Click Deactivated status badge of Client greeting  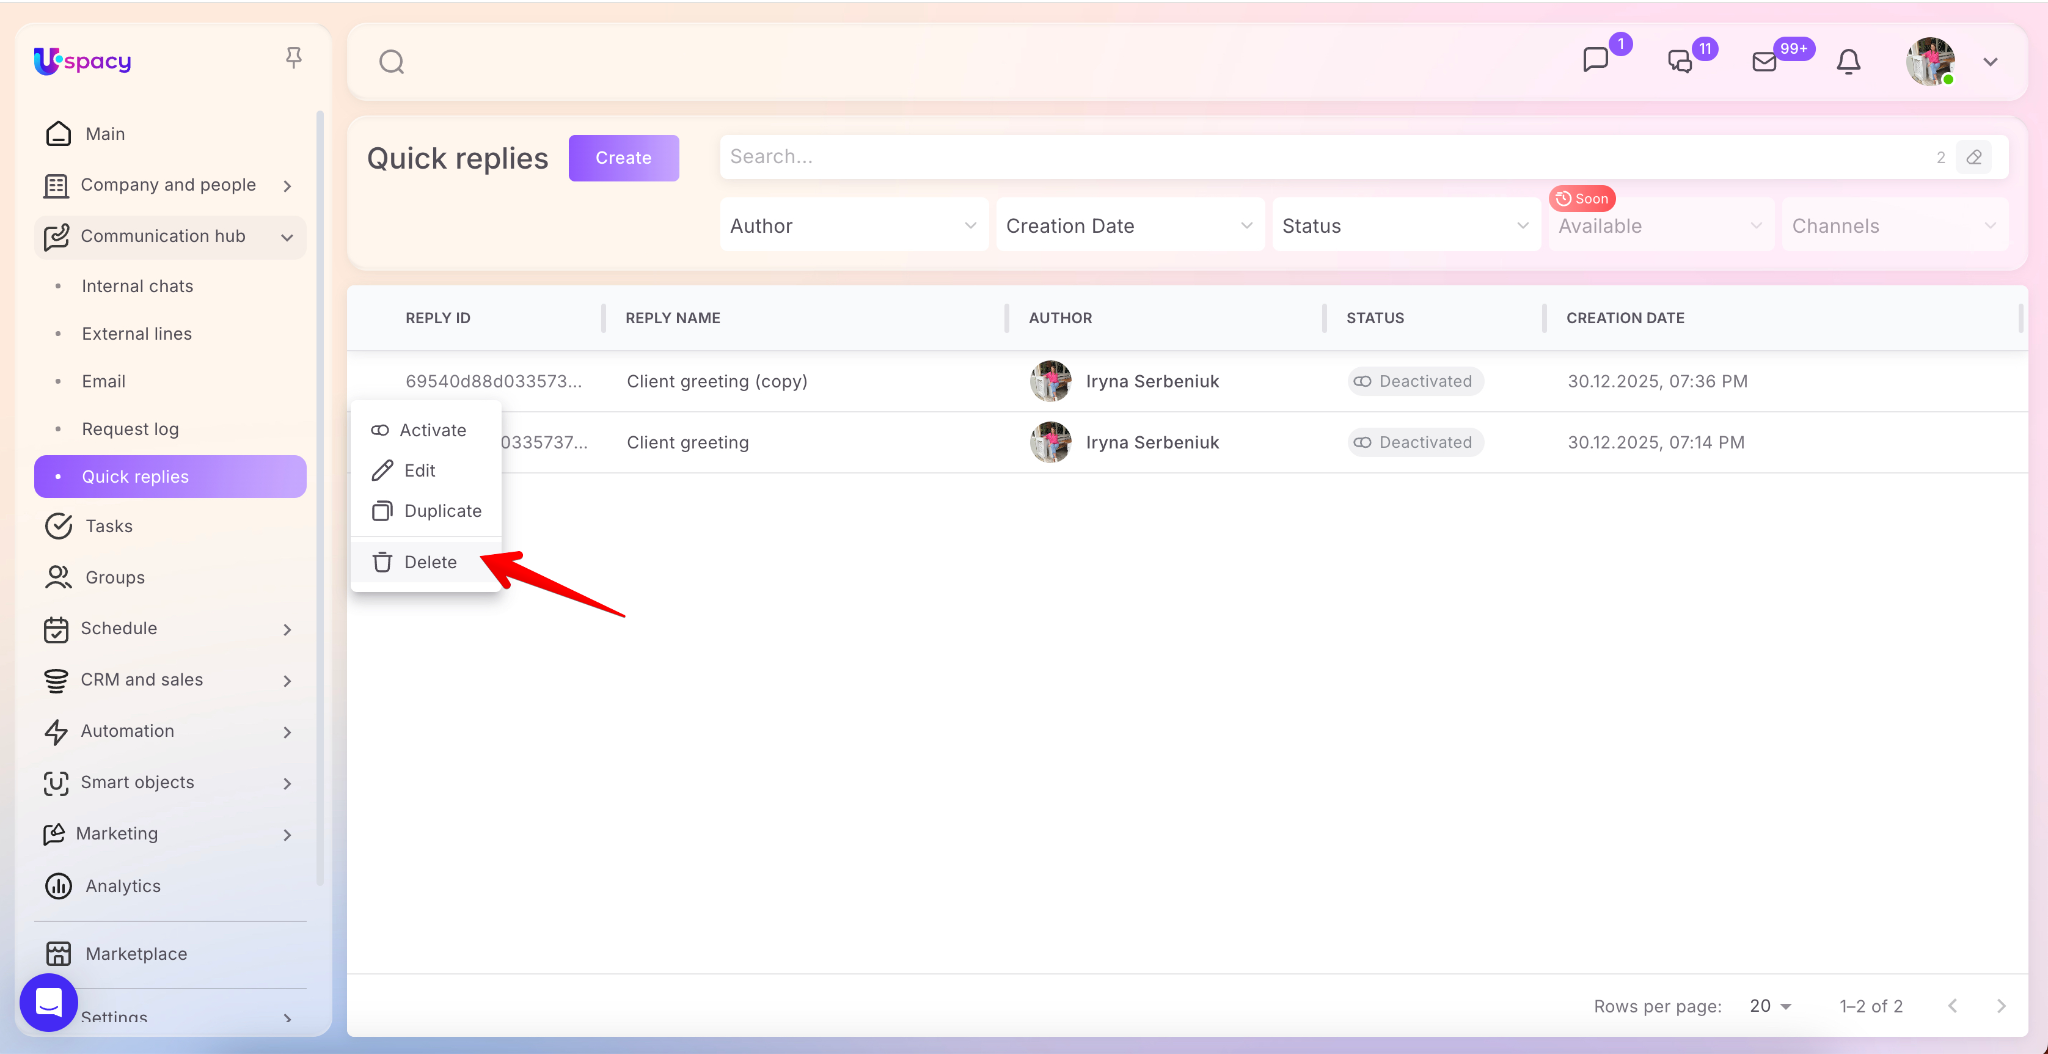[x=1415, y=442]
